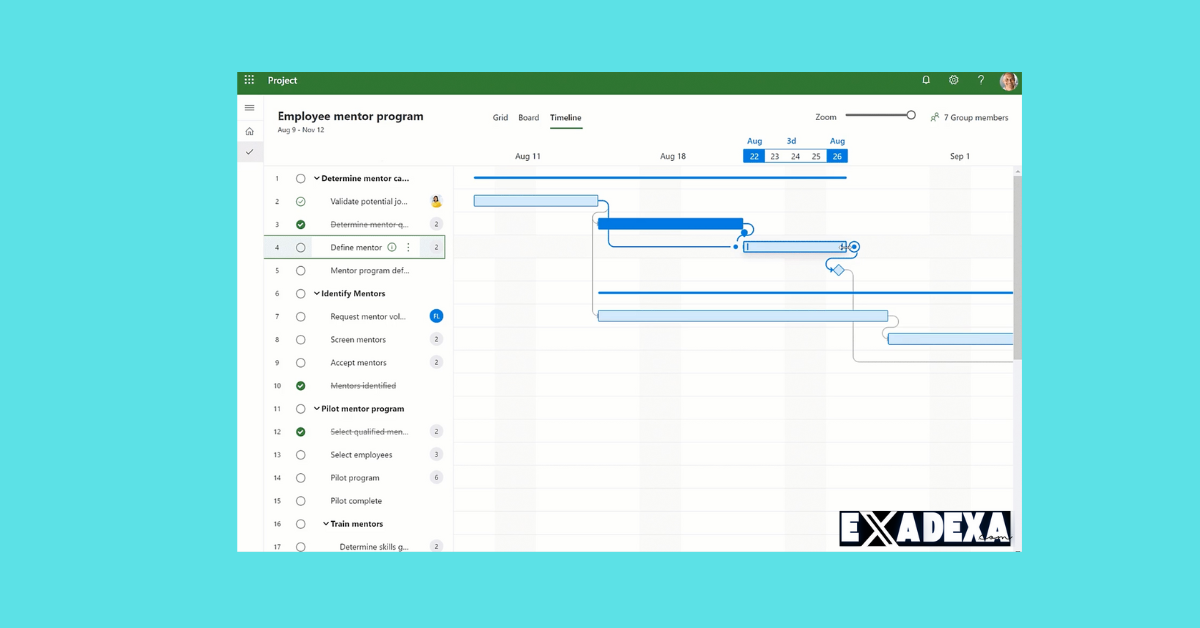
Task: Click the user profile avatar top right
Action: [x=1008, y=80]
